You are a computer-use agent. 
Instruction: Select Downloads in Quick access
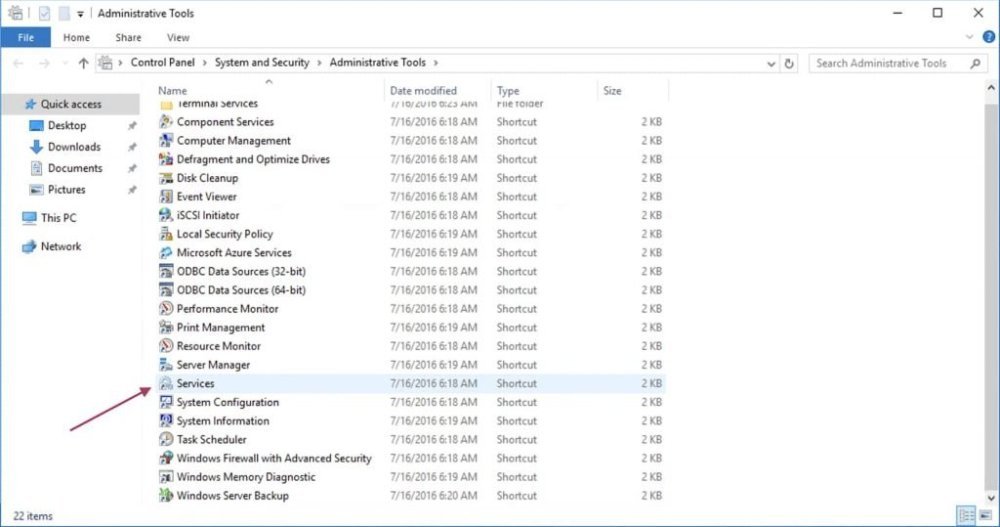(74, 147)
